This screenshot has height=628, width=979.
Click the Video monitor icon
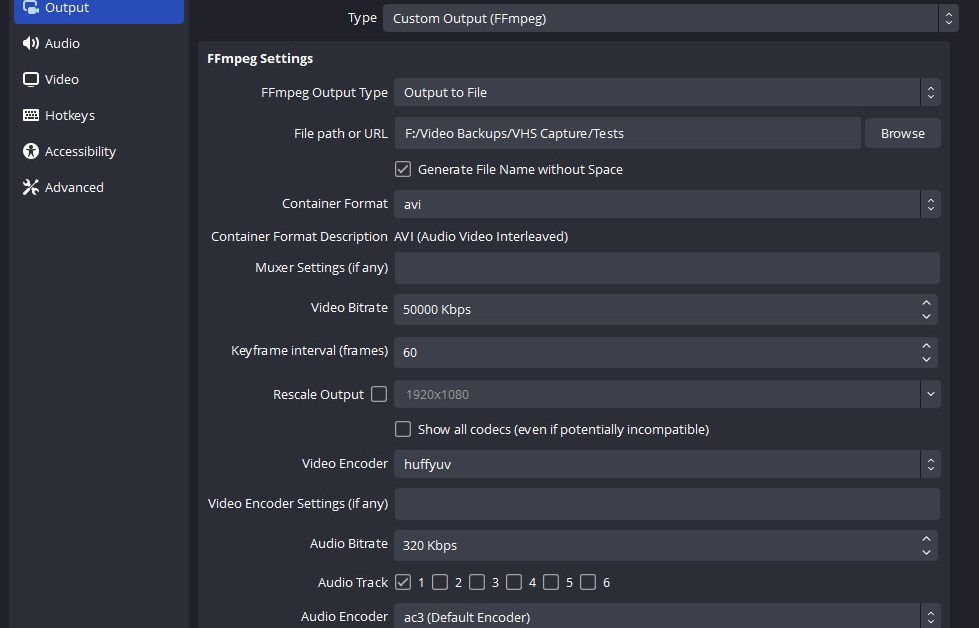point(30,79)
